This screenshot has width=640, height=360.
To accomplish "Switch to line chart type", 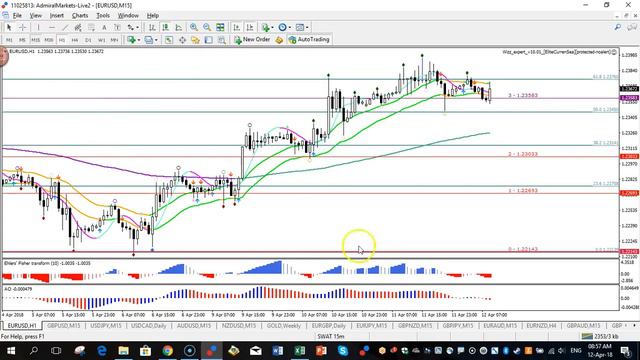I will (178, 27).
